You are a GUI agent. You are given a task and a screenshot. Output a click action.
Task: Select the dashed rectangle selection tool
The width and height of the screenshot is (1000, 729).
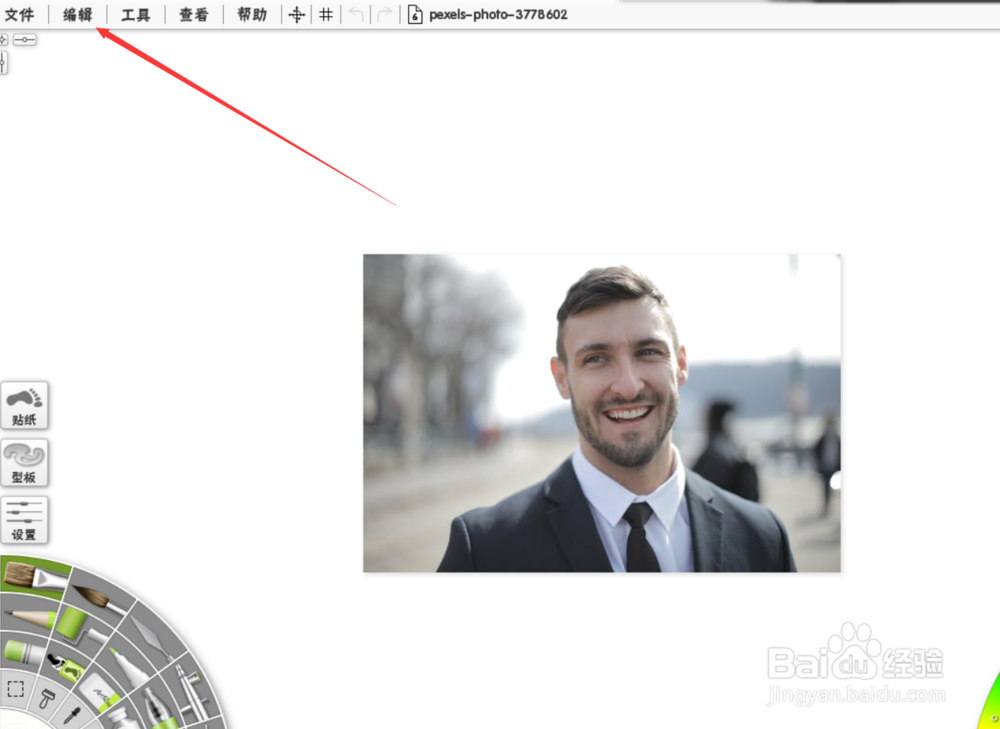click(15, 689)
